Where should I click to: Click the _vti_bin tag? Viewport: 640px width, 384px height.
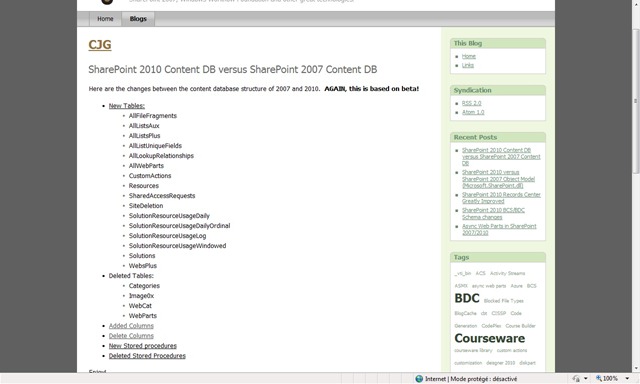[x=462, y=273]
